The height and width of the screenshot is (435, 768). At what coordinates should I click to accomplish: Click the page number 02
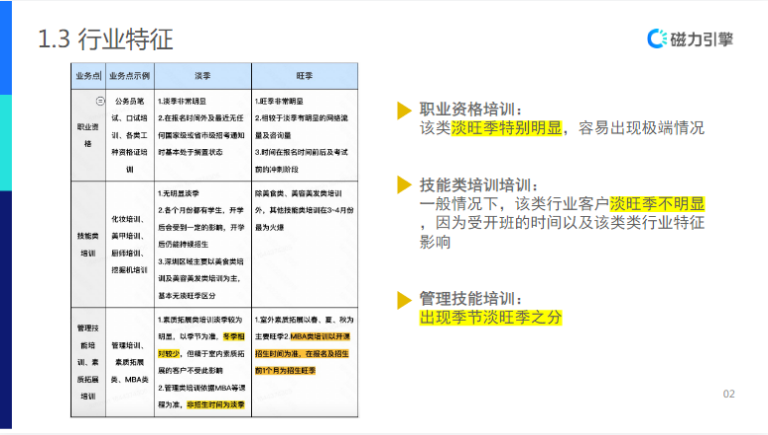[x=729, y=394]
